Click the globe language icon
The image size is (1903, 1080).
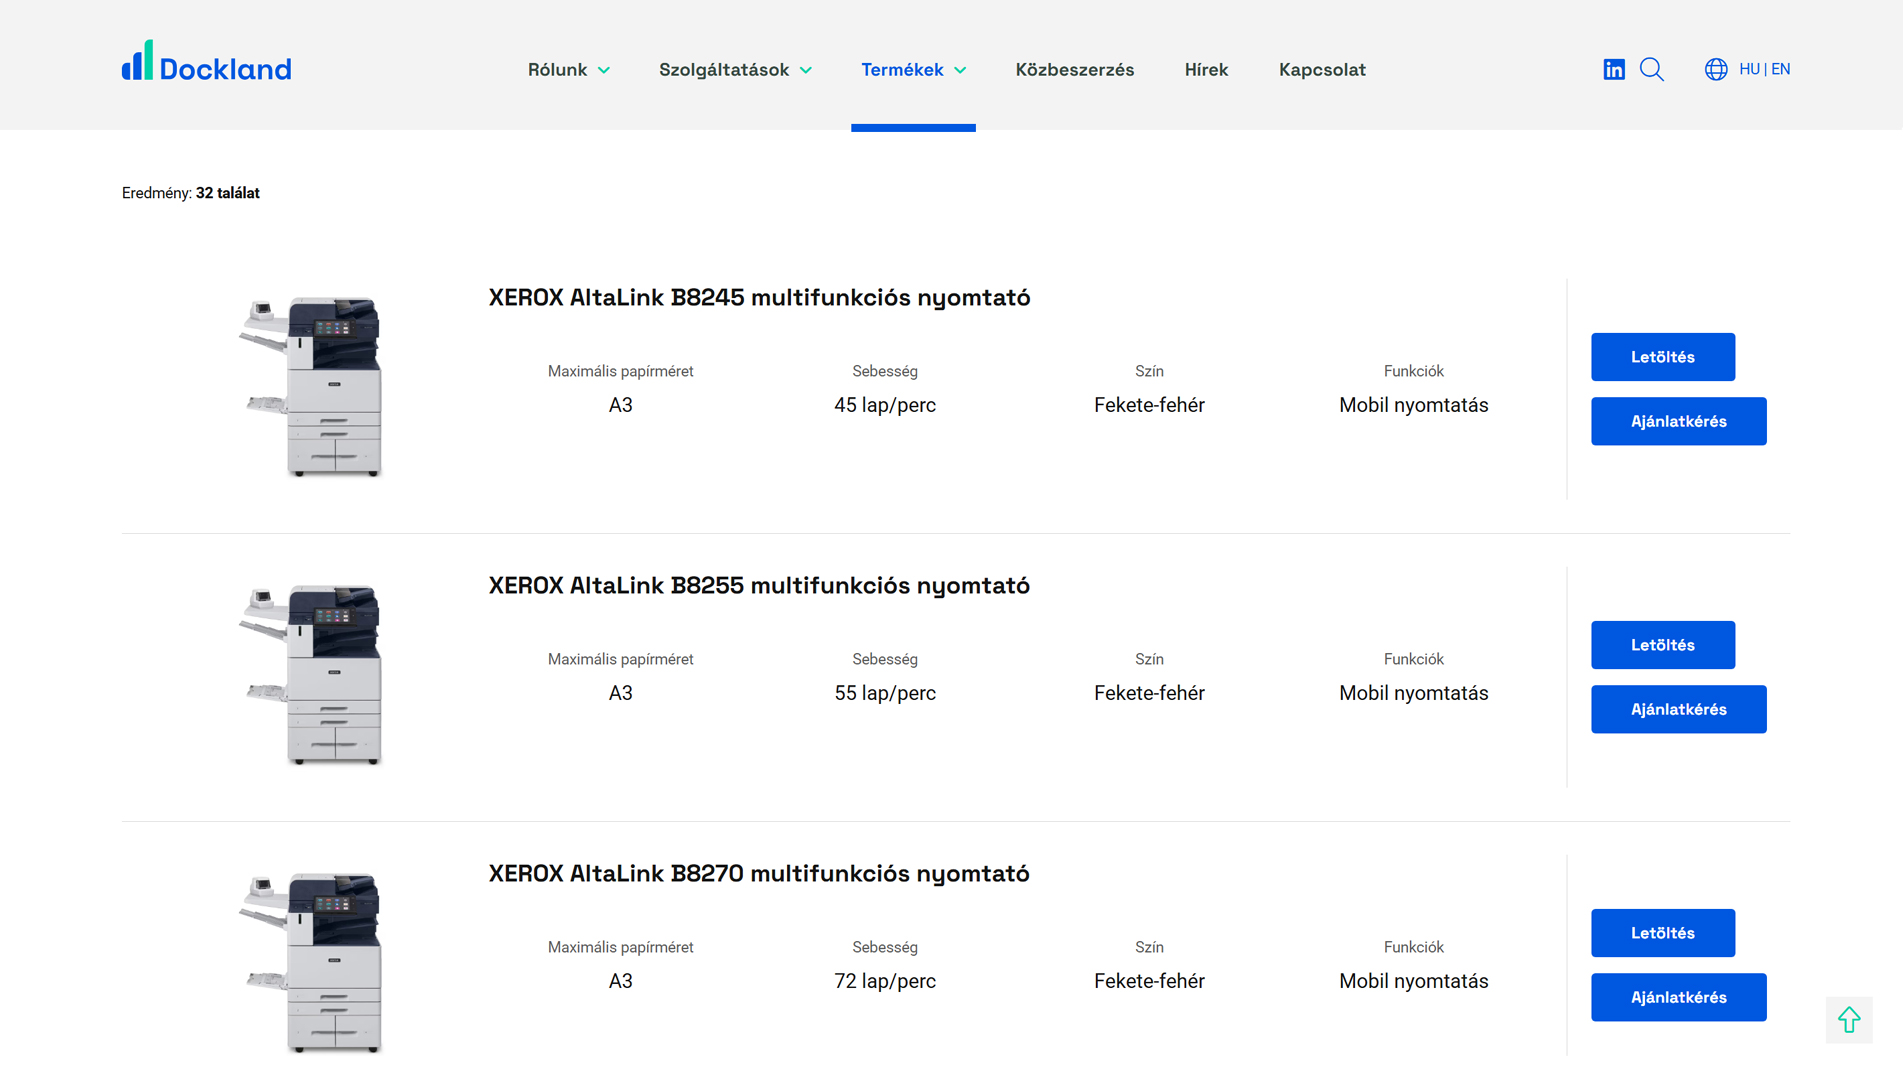tap(1716, 69)
